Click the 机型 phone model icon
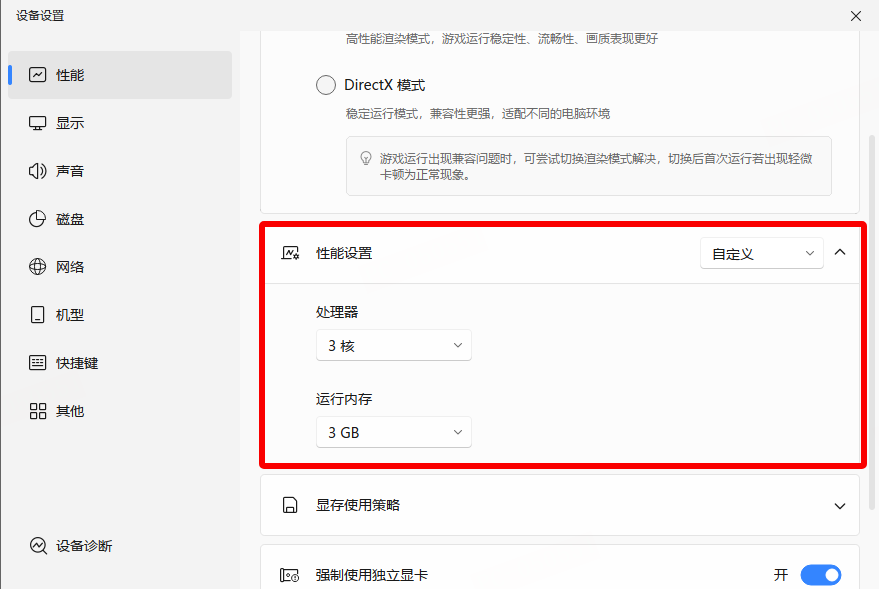 click(38, 315)
